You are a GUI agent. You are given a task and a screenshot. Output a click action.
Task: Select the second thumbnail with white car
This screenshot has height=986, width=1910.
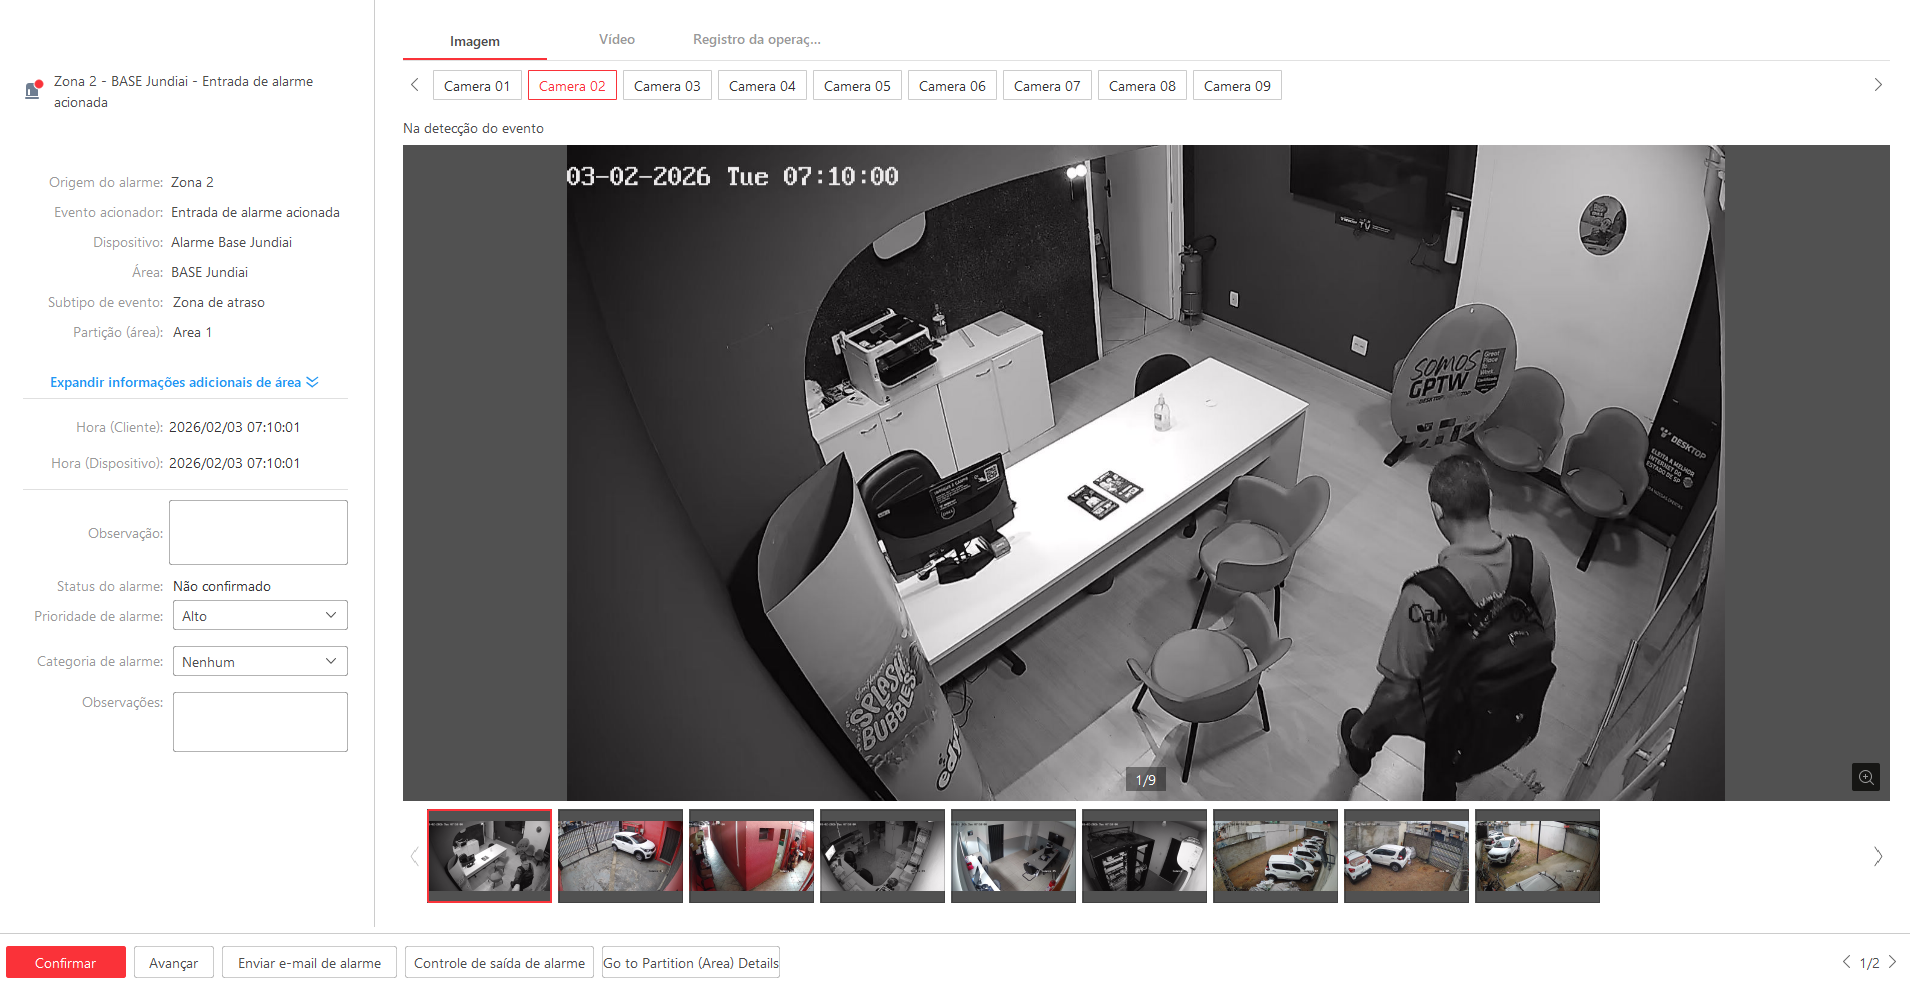pyautogui.click(x=620, y=855)
